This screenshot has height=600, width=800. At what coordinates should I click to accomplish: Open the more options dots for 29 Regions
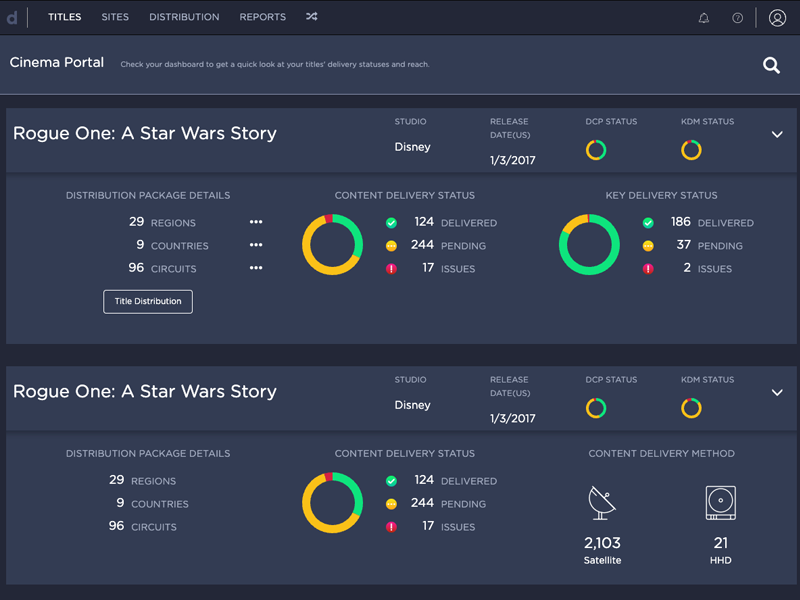(x=256, y=222)
